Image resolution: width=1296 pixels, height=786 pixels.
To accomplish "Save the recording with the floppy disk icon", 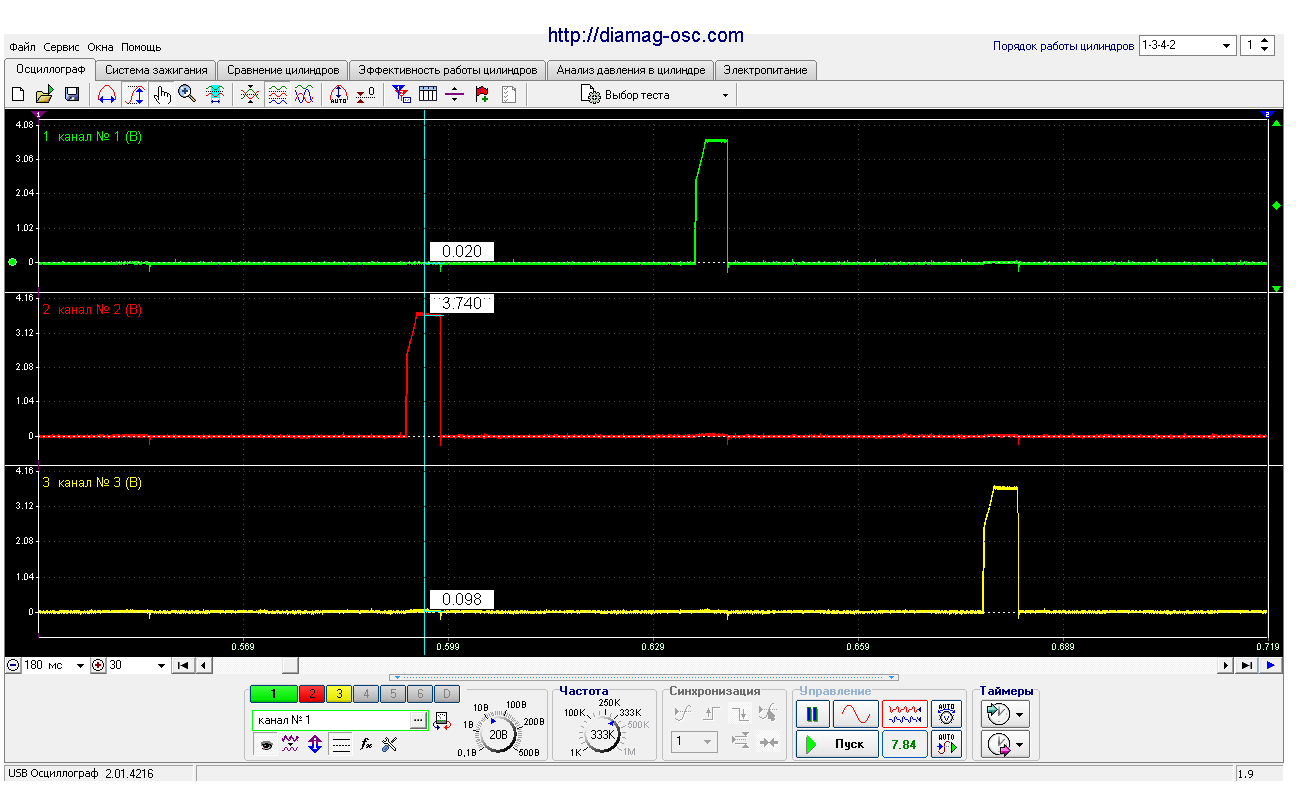I will 72,94.
